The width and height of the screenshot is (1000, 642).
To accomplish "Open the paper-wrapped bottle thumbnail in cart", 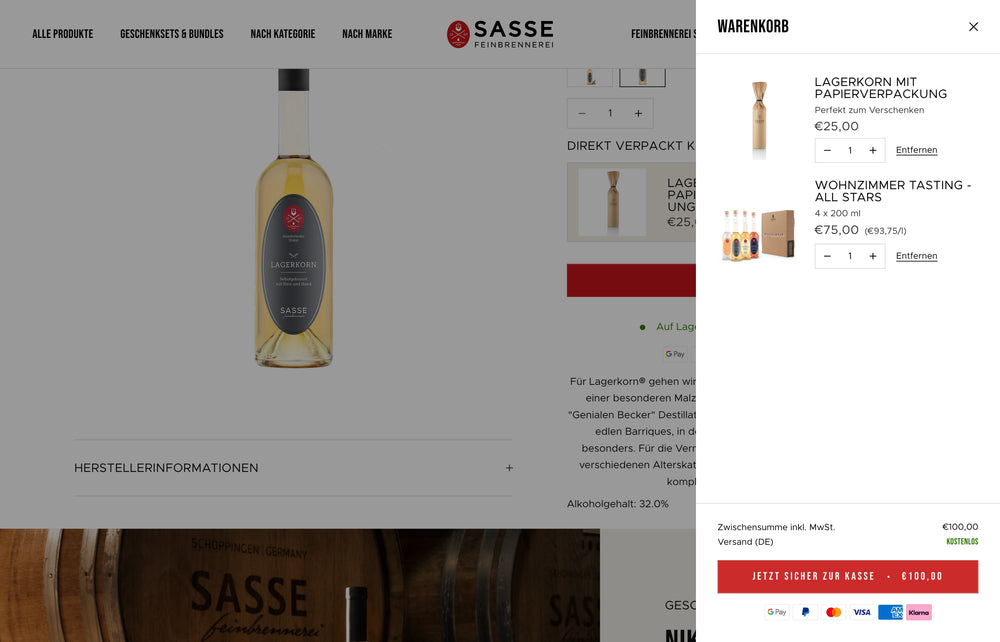I will point(759,119).
